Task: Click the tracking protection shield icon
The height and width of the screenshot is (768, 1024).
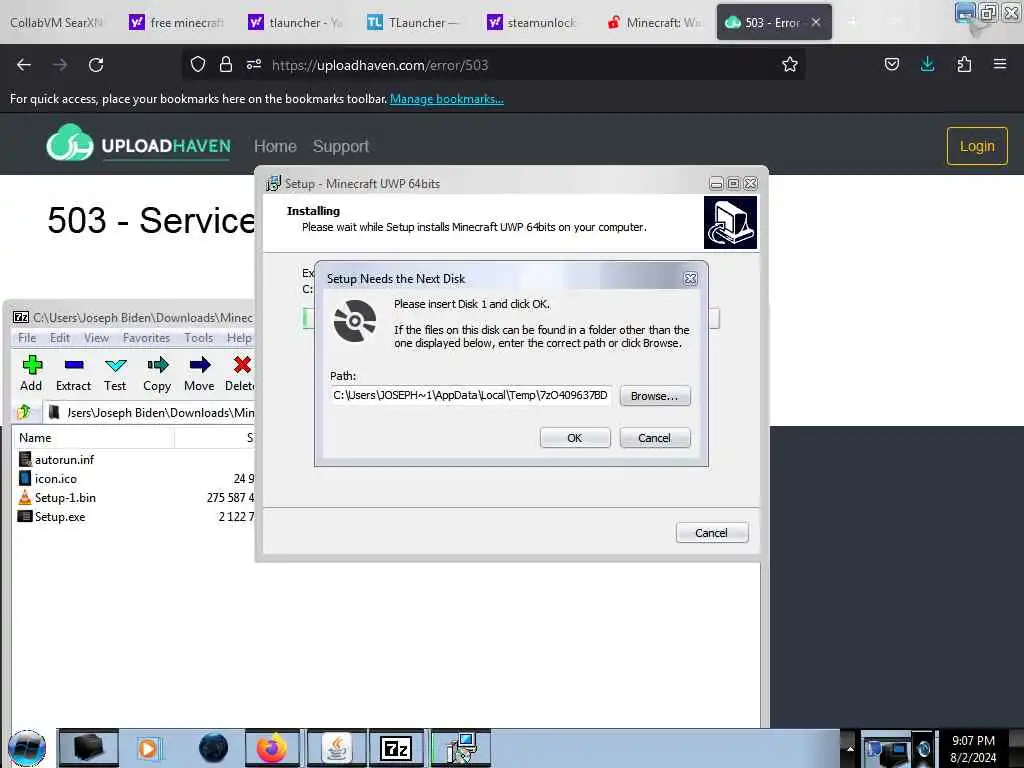Action: [198, 64]
